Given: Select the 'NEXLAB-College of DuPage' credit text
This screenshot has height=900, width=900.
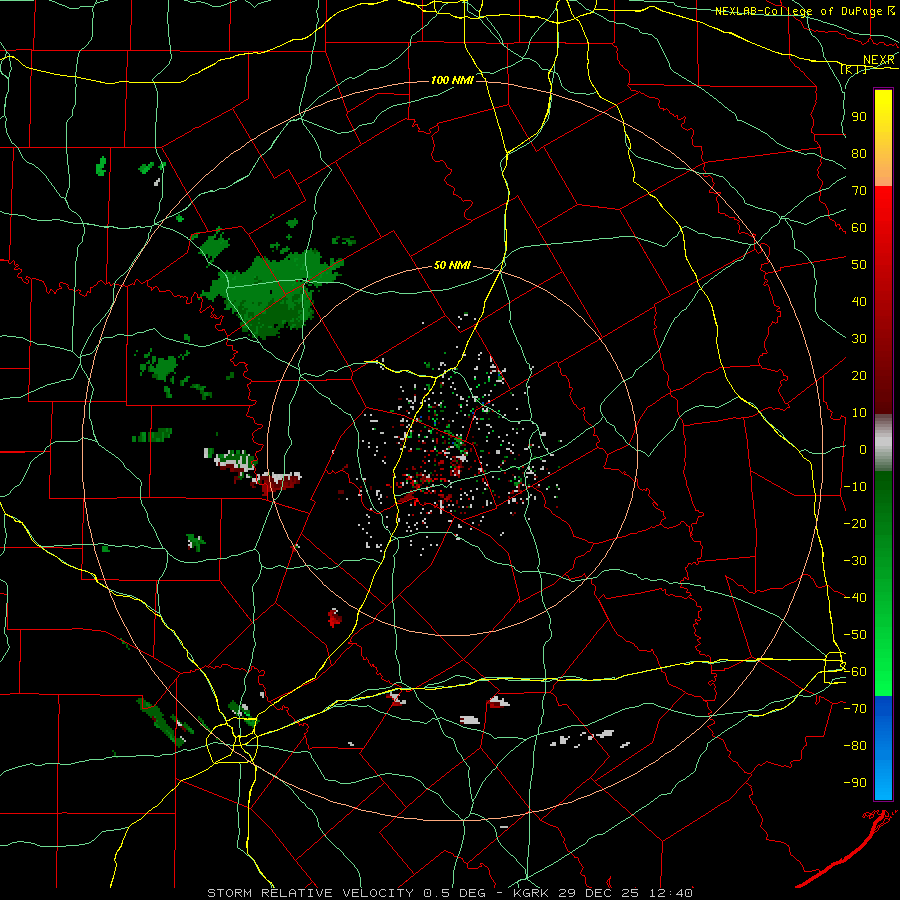Looking at the screenshot, I should tap(800, 11).
